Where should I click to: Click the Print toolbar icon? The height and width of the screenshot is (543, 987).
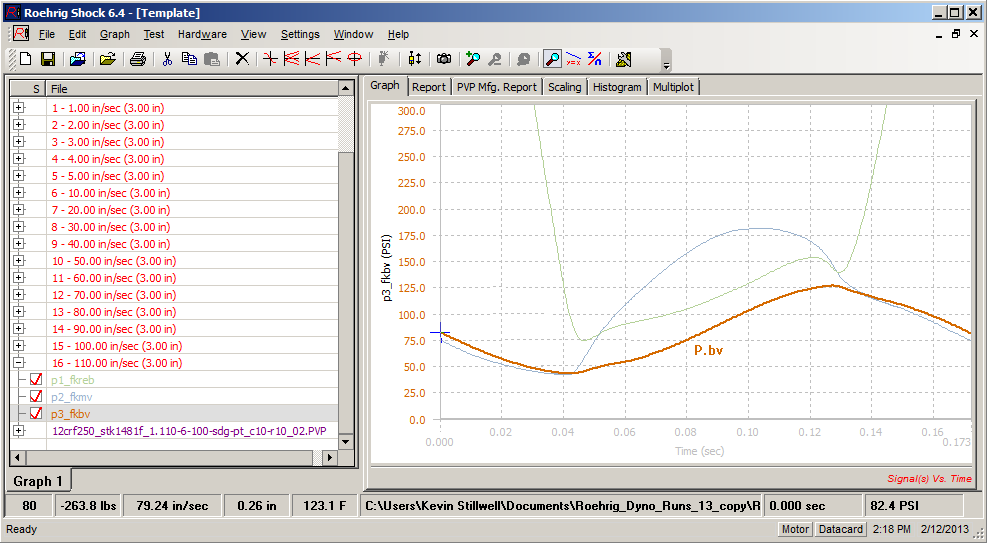138,59
